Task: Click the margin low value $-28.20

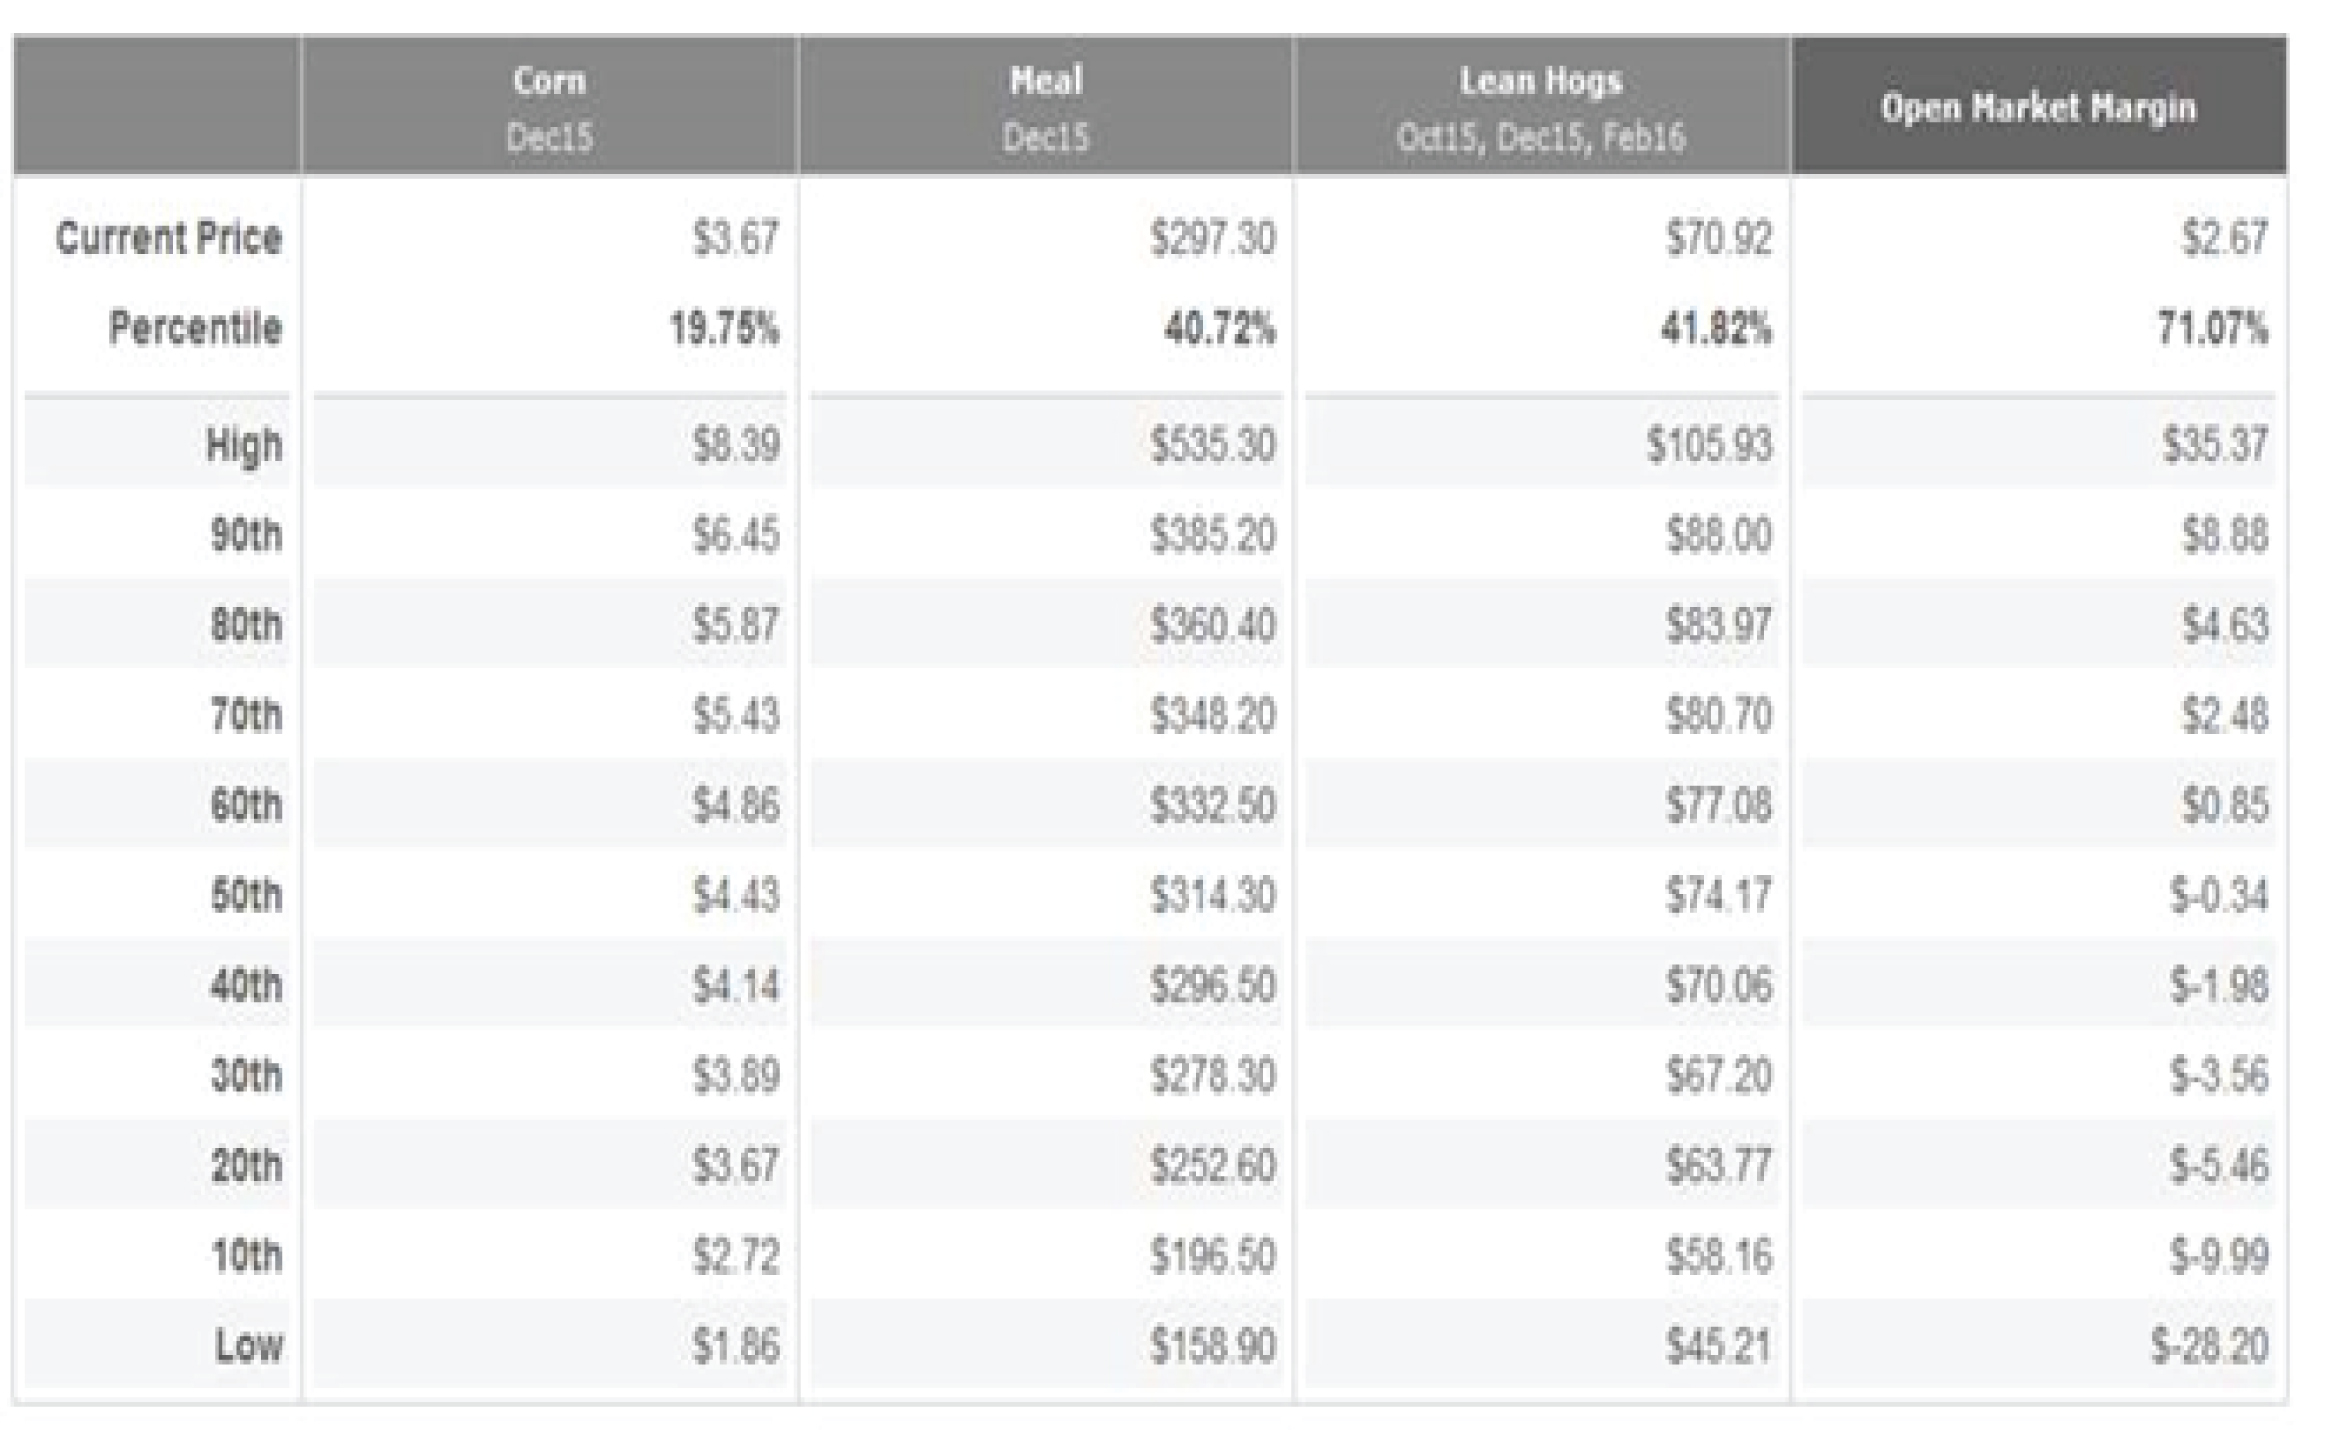Action: point(2210,1345)
